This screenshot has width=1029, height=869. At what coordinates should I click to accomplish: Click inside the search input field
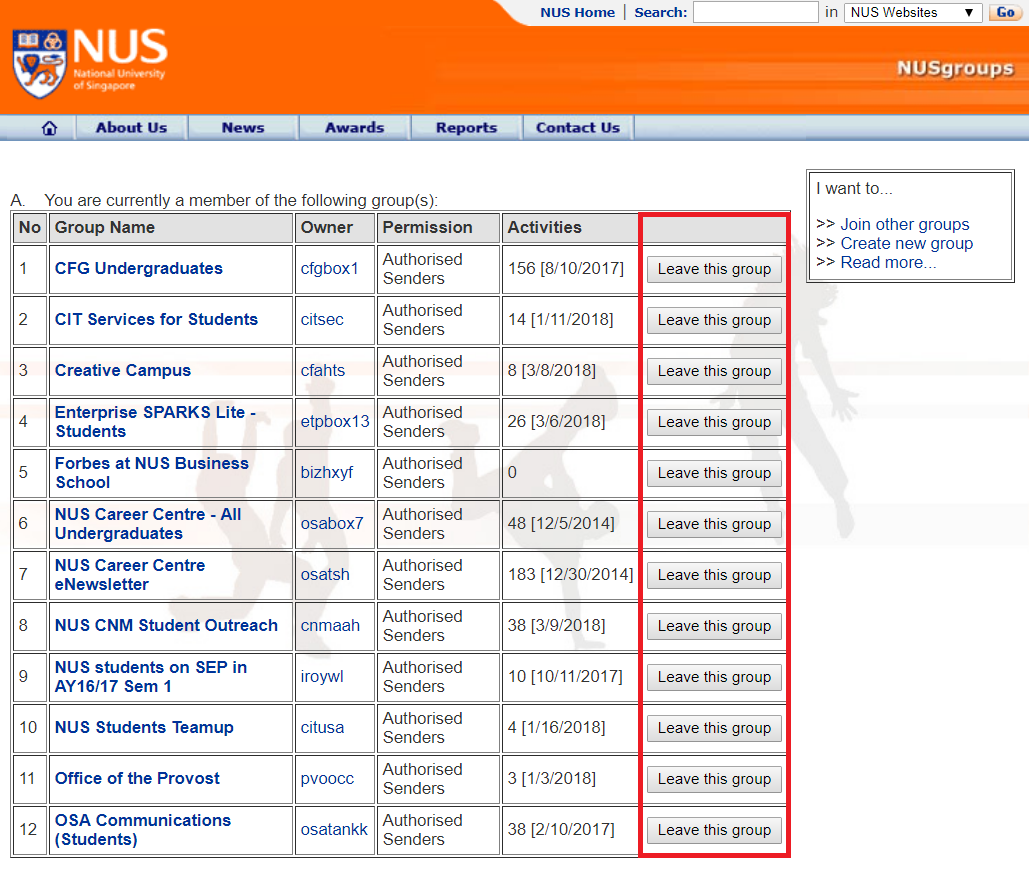coord(755,13)
